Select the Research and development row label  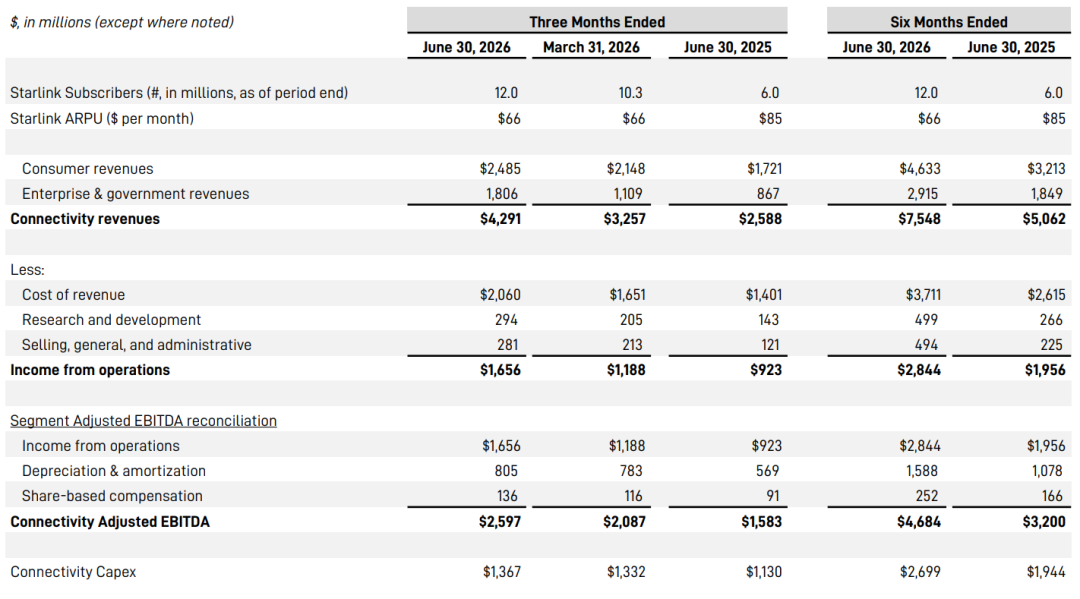point(112,320)
